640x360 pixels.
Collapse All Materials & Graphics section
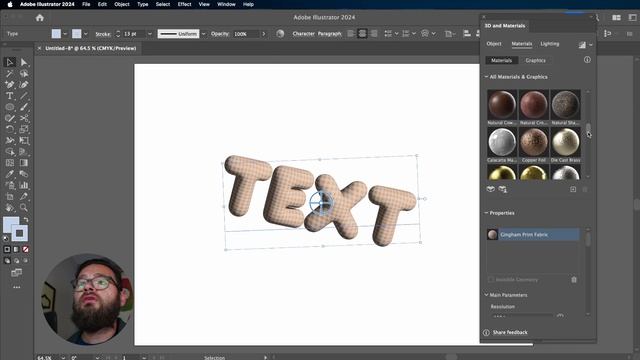click(x=486, y=77)
